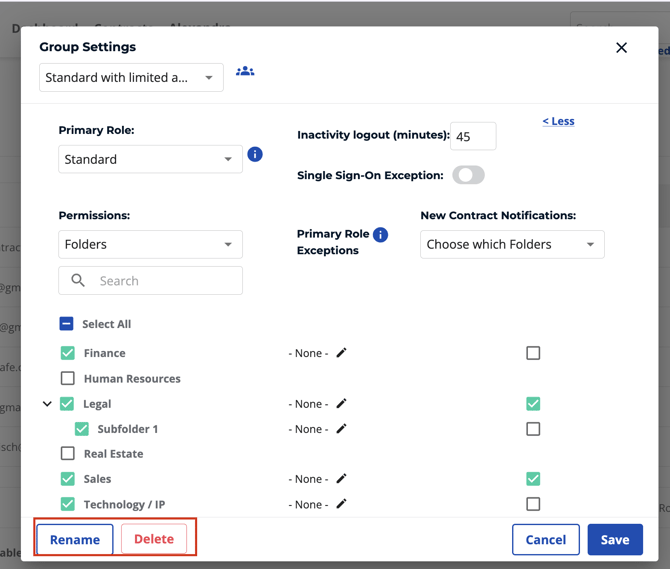Edit the Sales folder role exception
The height and width of the screenshot is (569, 670).
pos(341,479)
